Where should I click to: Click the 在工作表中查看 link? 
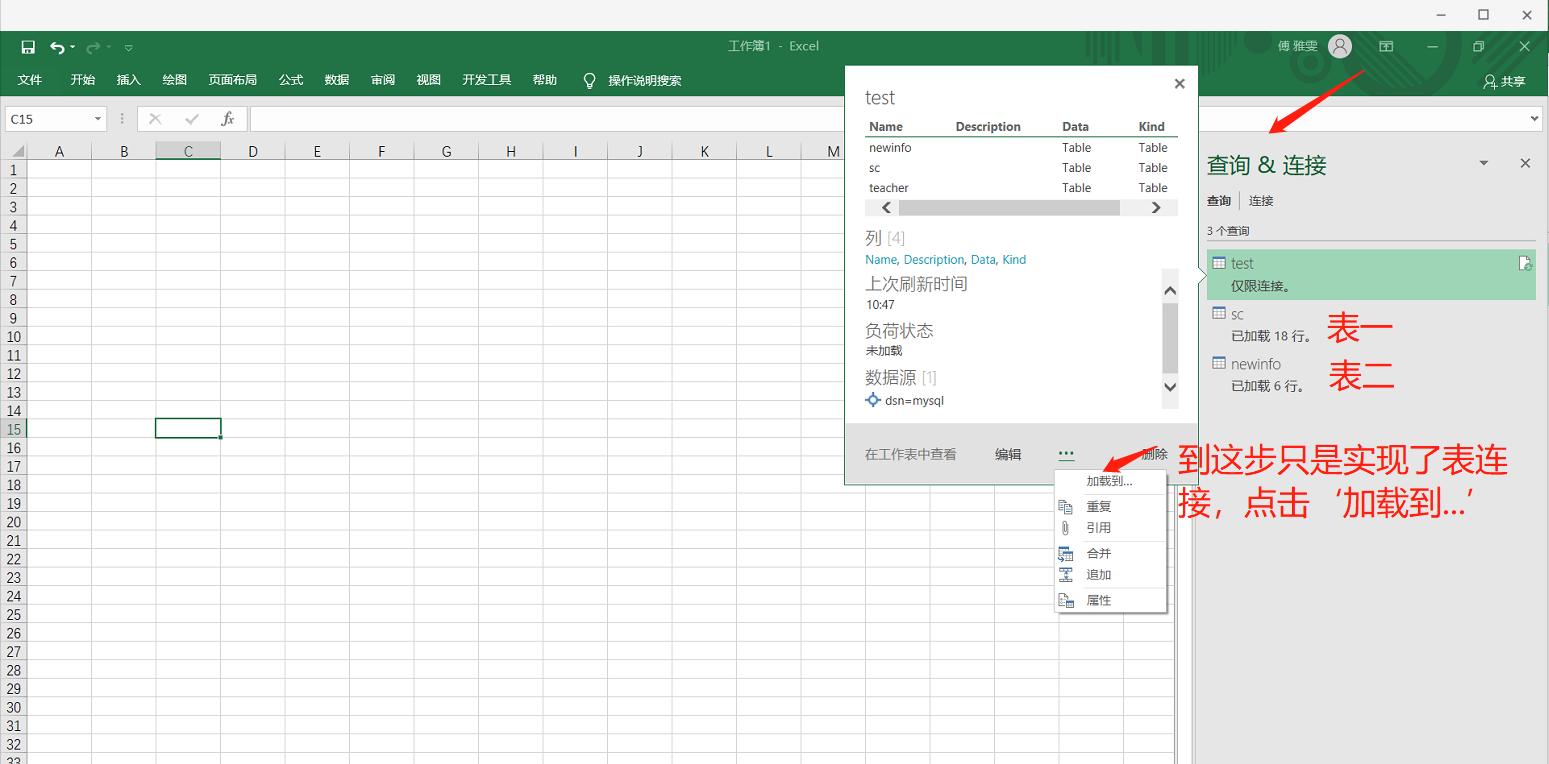coord(911,454)
